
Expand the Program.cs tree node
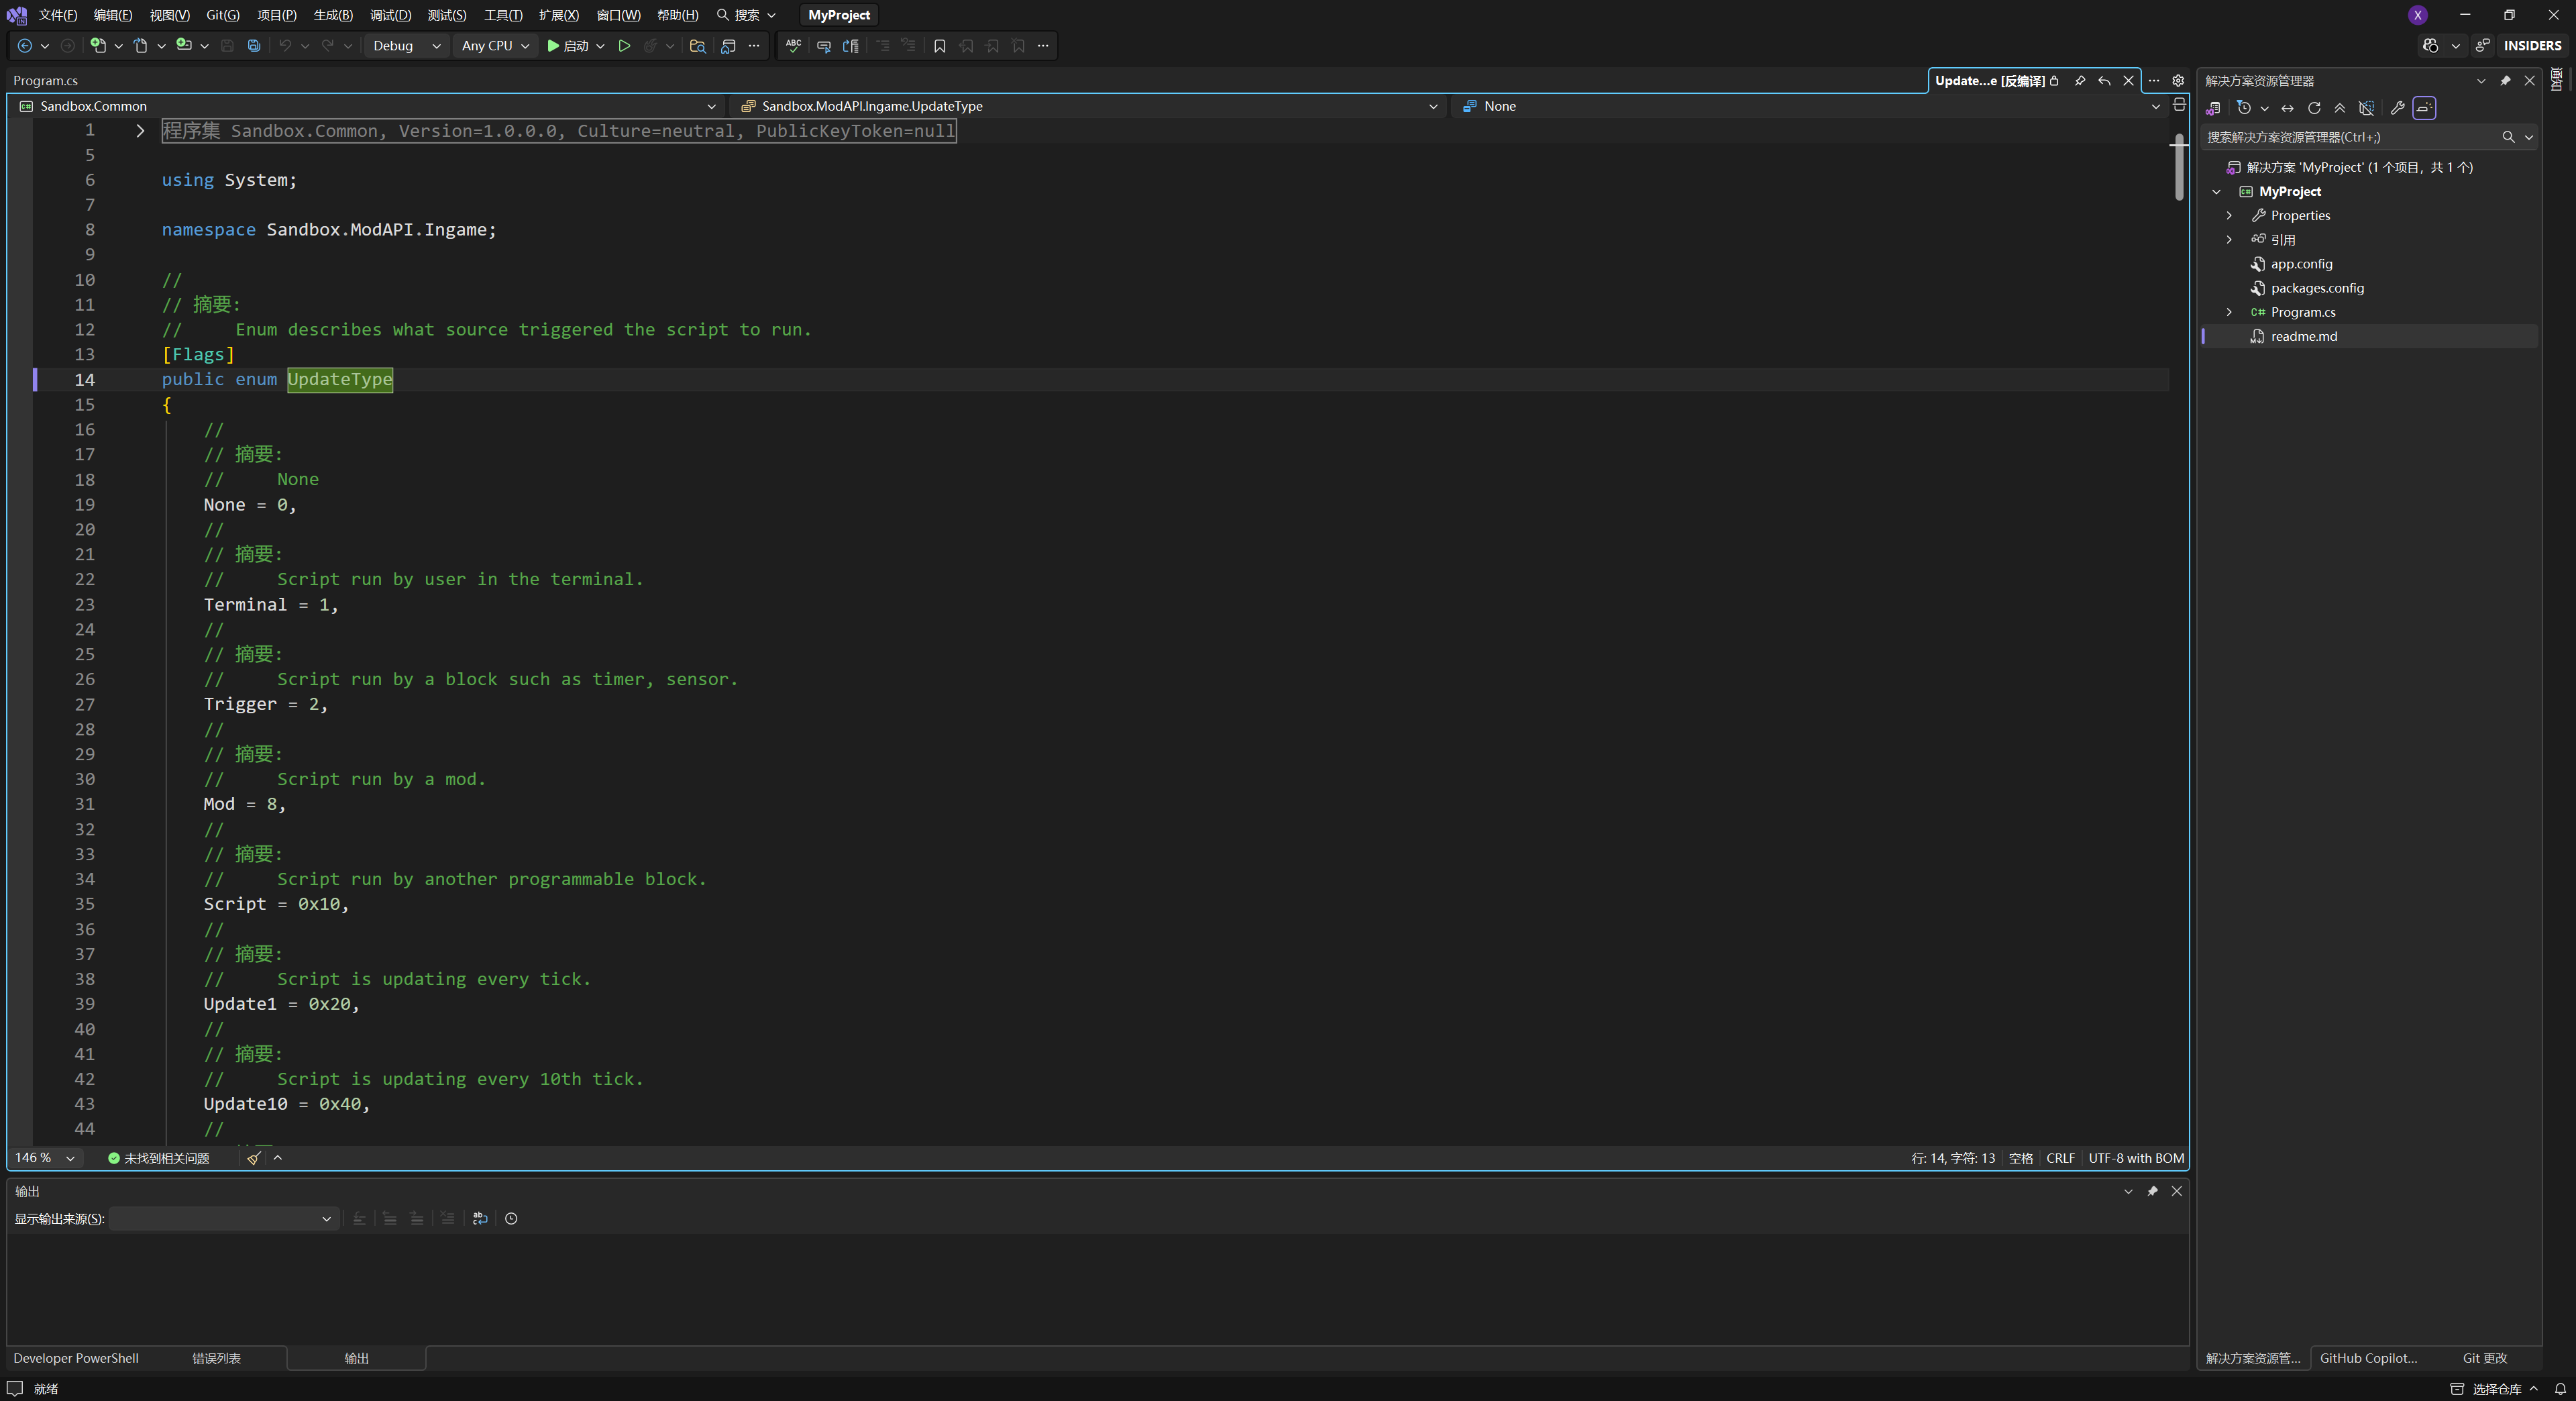[2229, 312]
